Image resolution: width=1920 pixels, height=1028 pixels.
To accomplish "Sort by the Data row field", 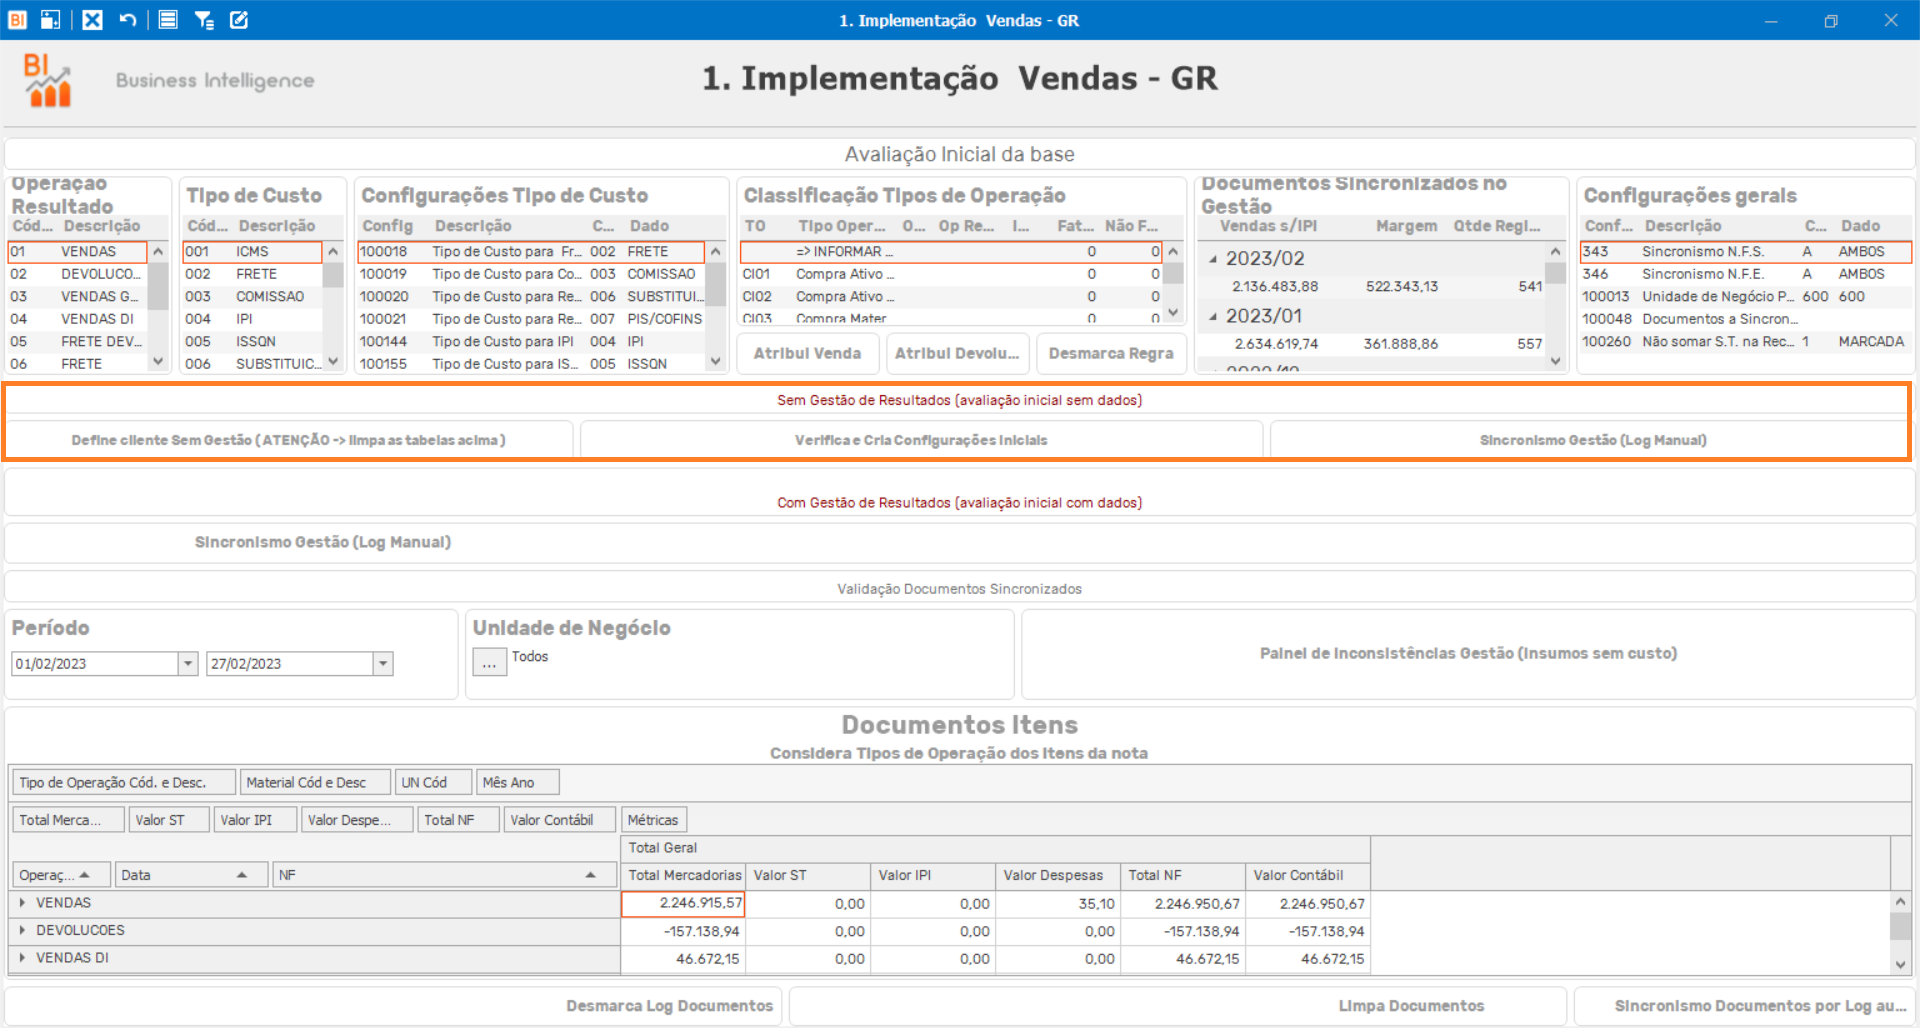I will (191, 875).
